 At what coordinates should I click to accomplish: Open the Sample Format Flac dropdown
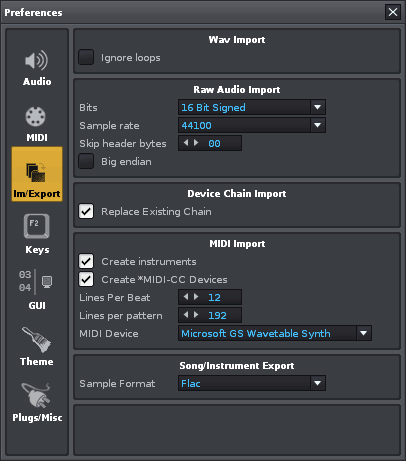point(252,383)
